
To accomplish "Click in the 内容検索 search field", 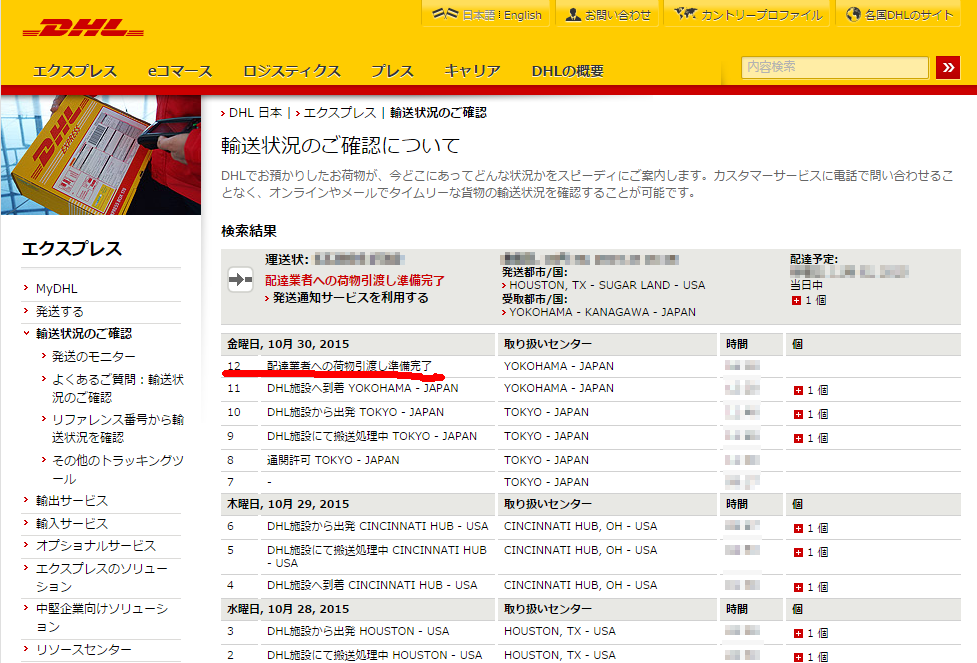I will 834,67.
